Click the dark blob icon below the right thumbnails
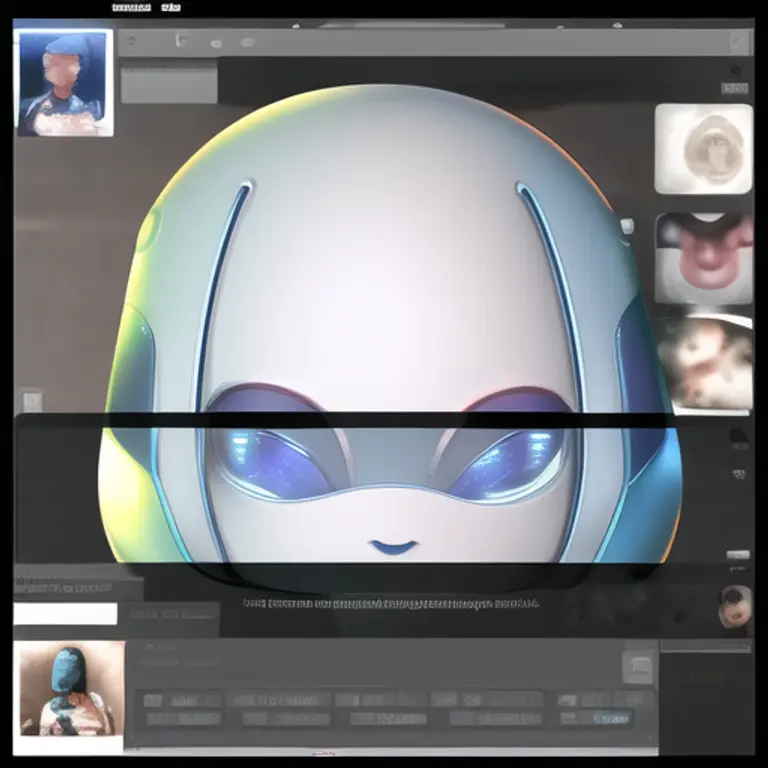The width and height of the screenshot is (768, 768). click(738, 437)
